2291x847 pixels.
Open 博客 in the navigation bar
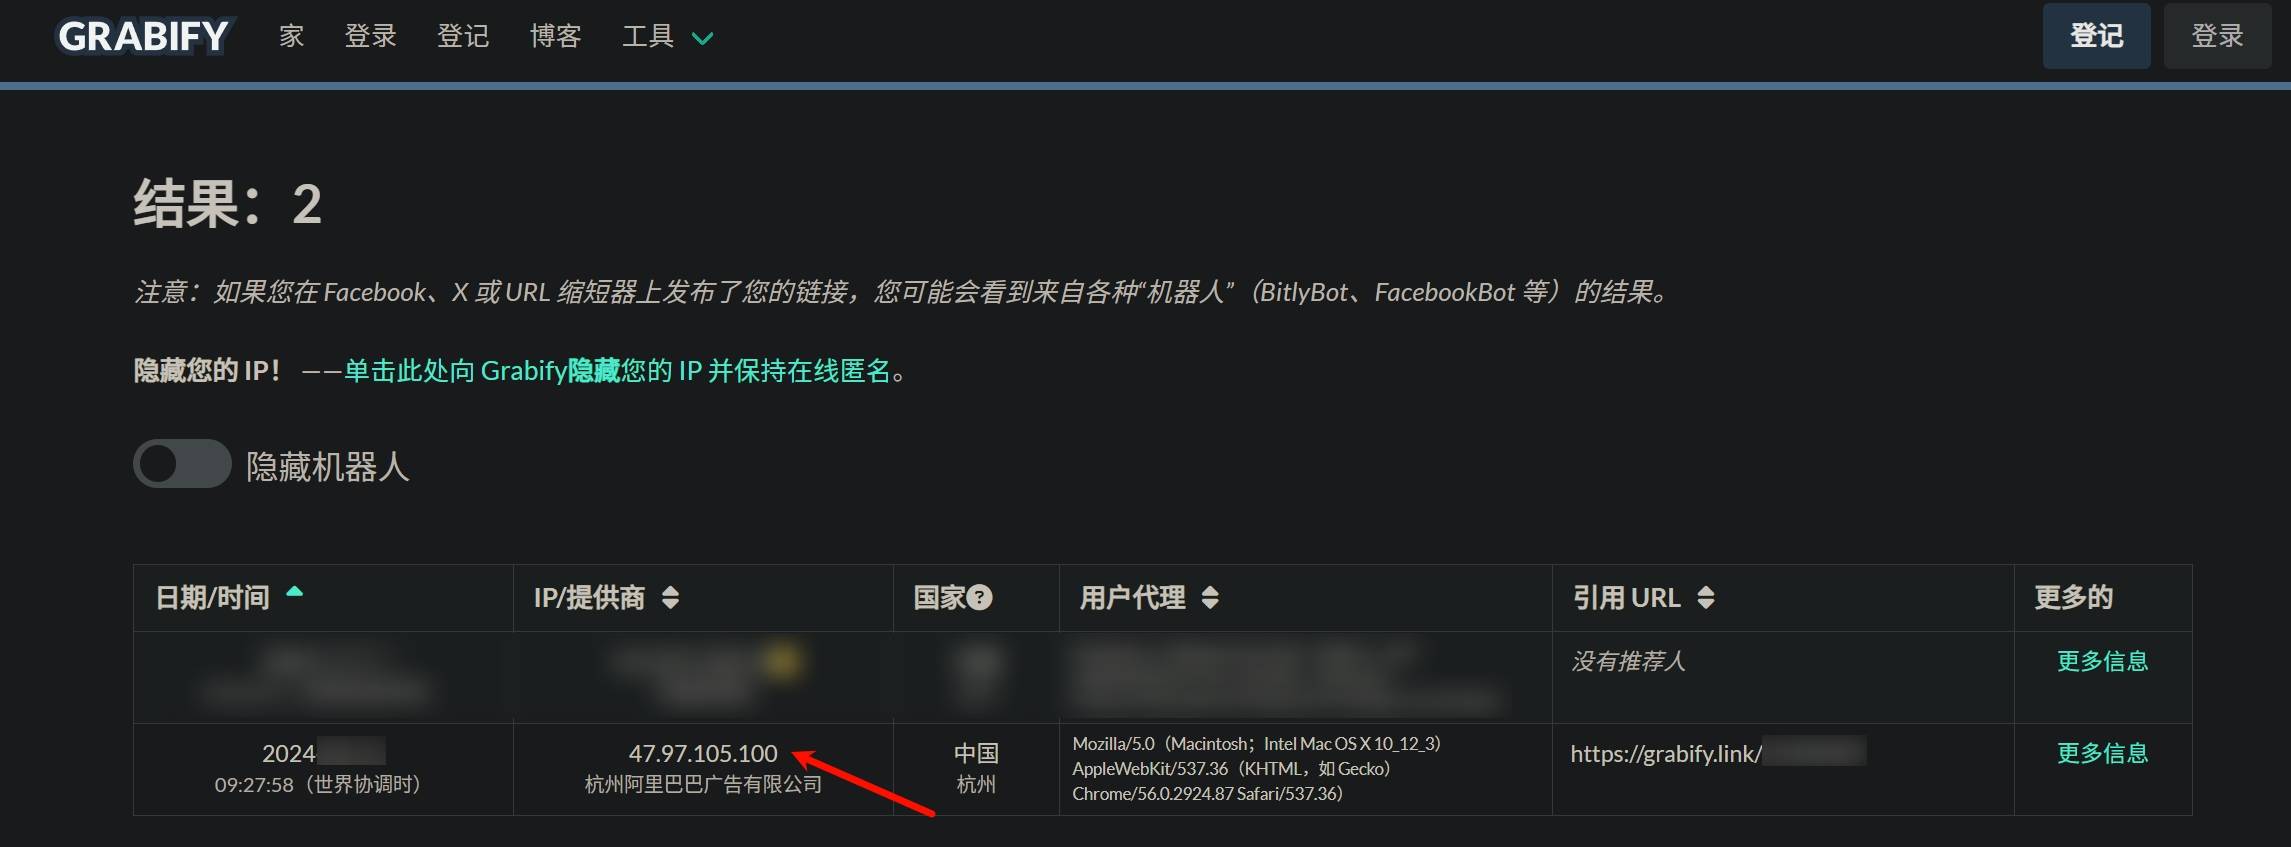pyautogui.click(x=556, y=37)
